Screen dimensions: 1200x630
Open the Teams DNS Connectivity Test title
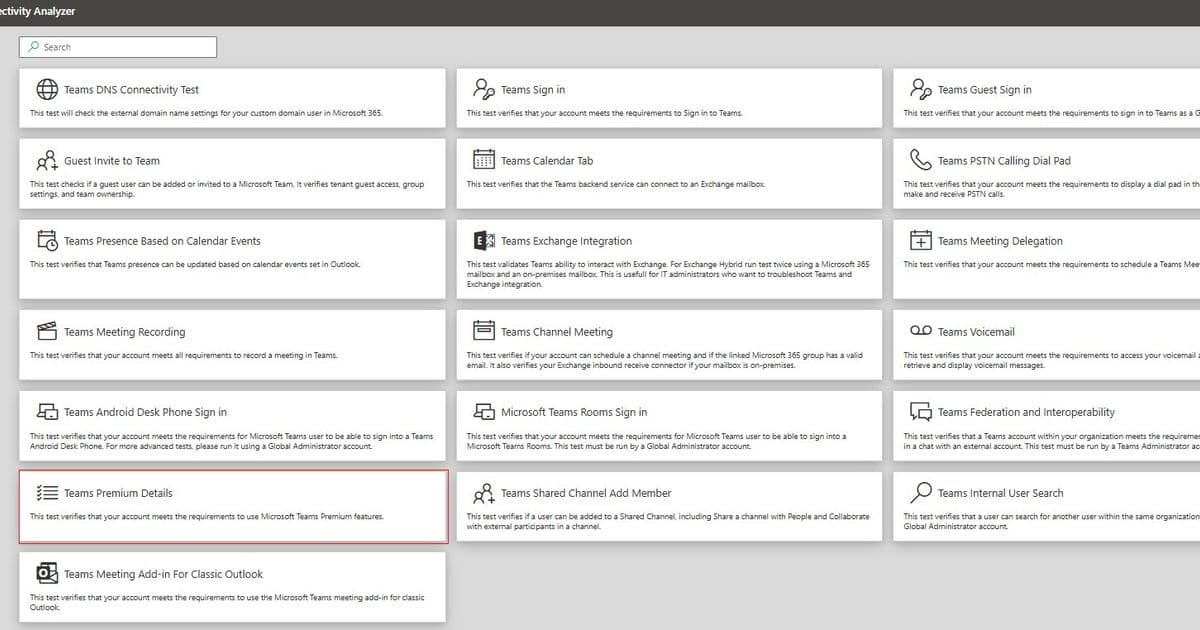tap(131, 90)
